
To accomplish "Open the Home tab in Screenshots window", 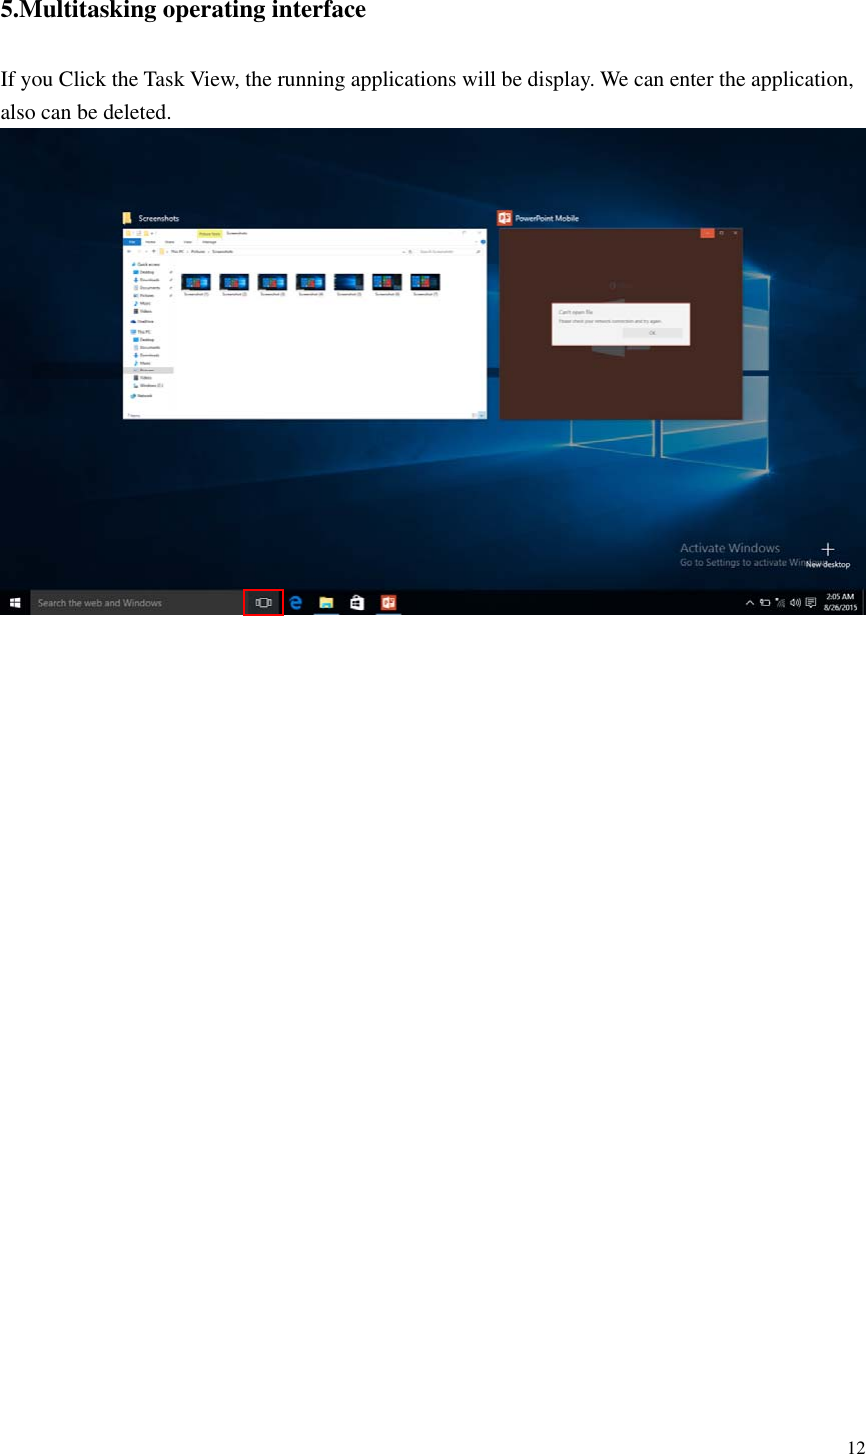I will [150, 242].
